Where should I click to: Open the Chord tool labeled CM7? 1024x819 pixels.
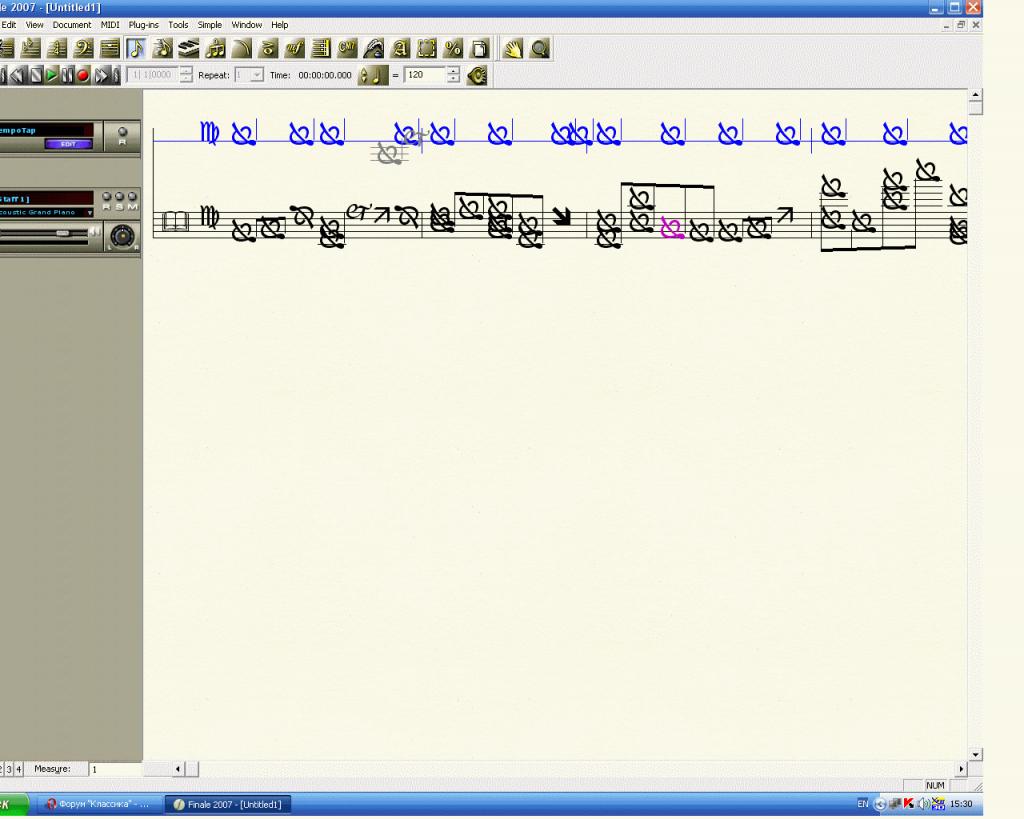point(347,48)
